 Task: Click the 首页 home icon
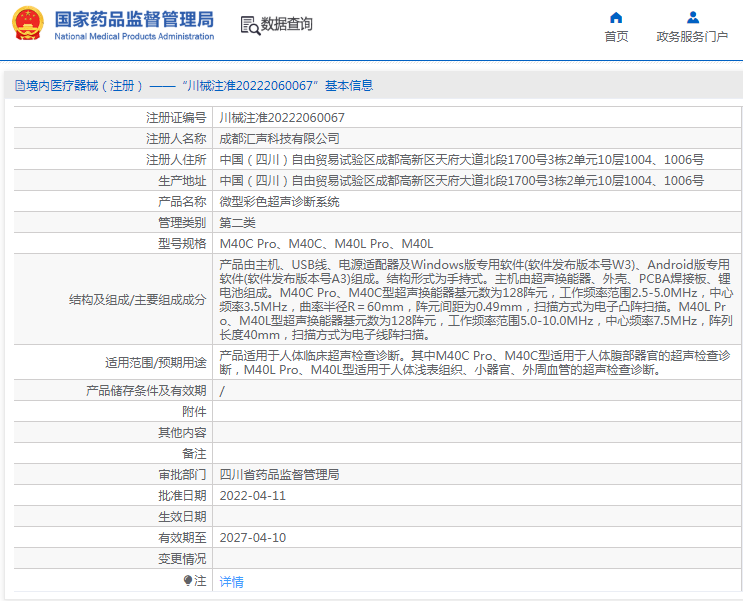tap(616, 18)
